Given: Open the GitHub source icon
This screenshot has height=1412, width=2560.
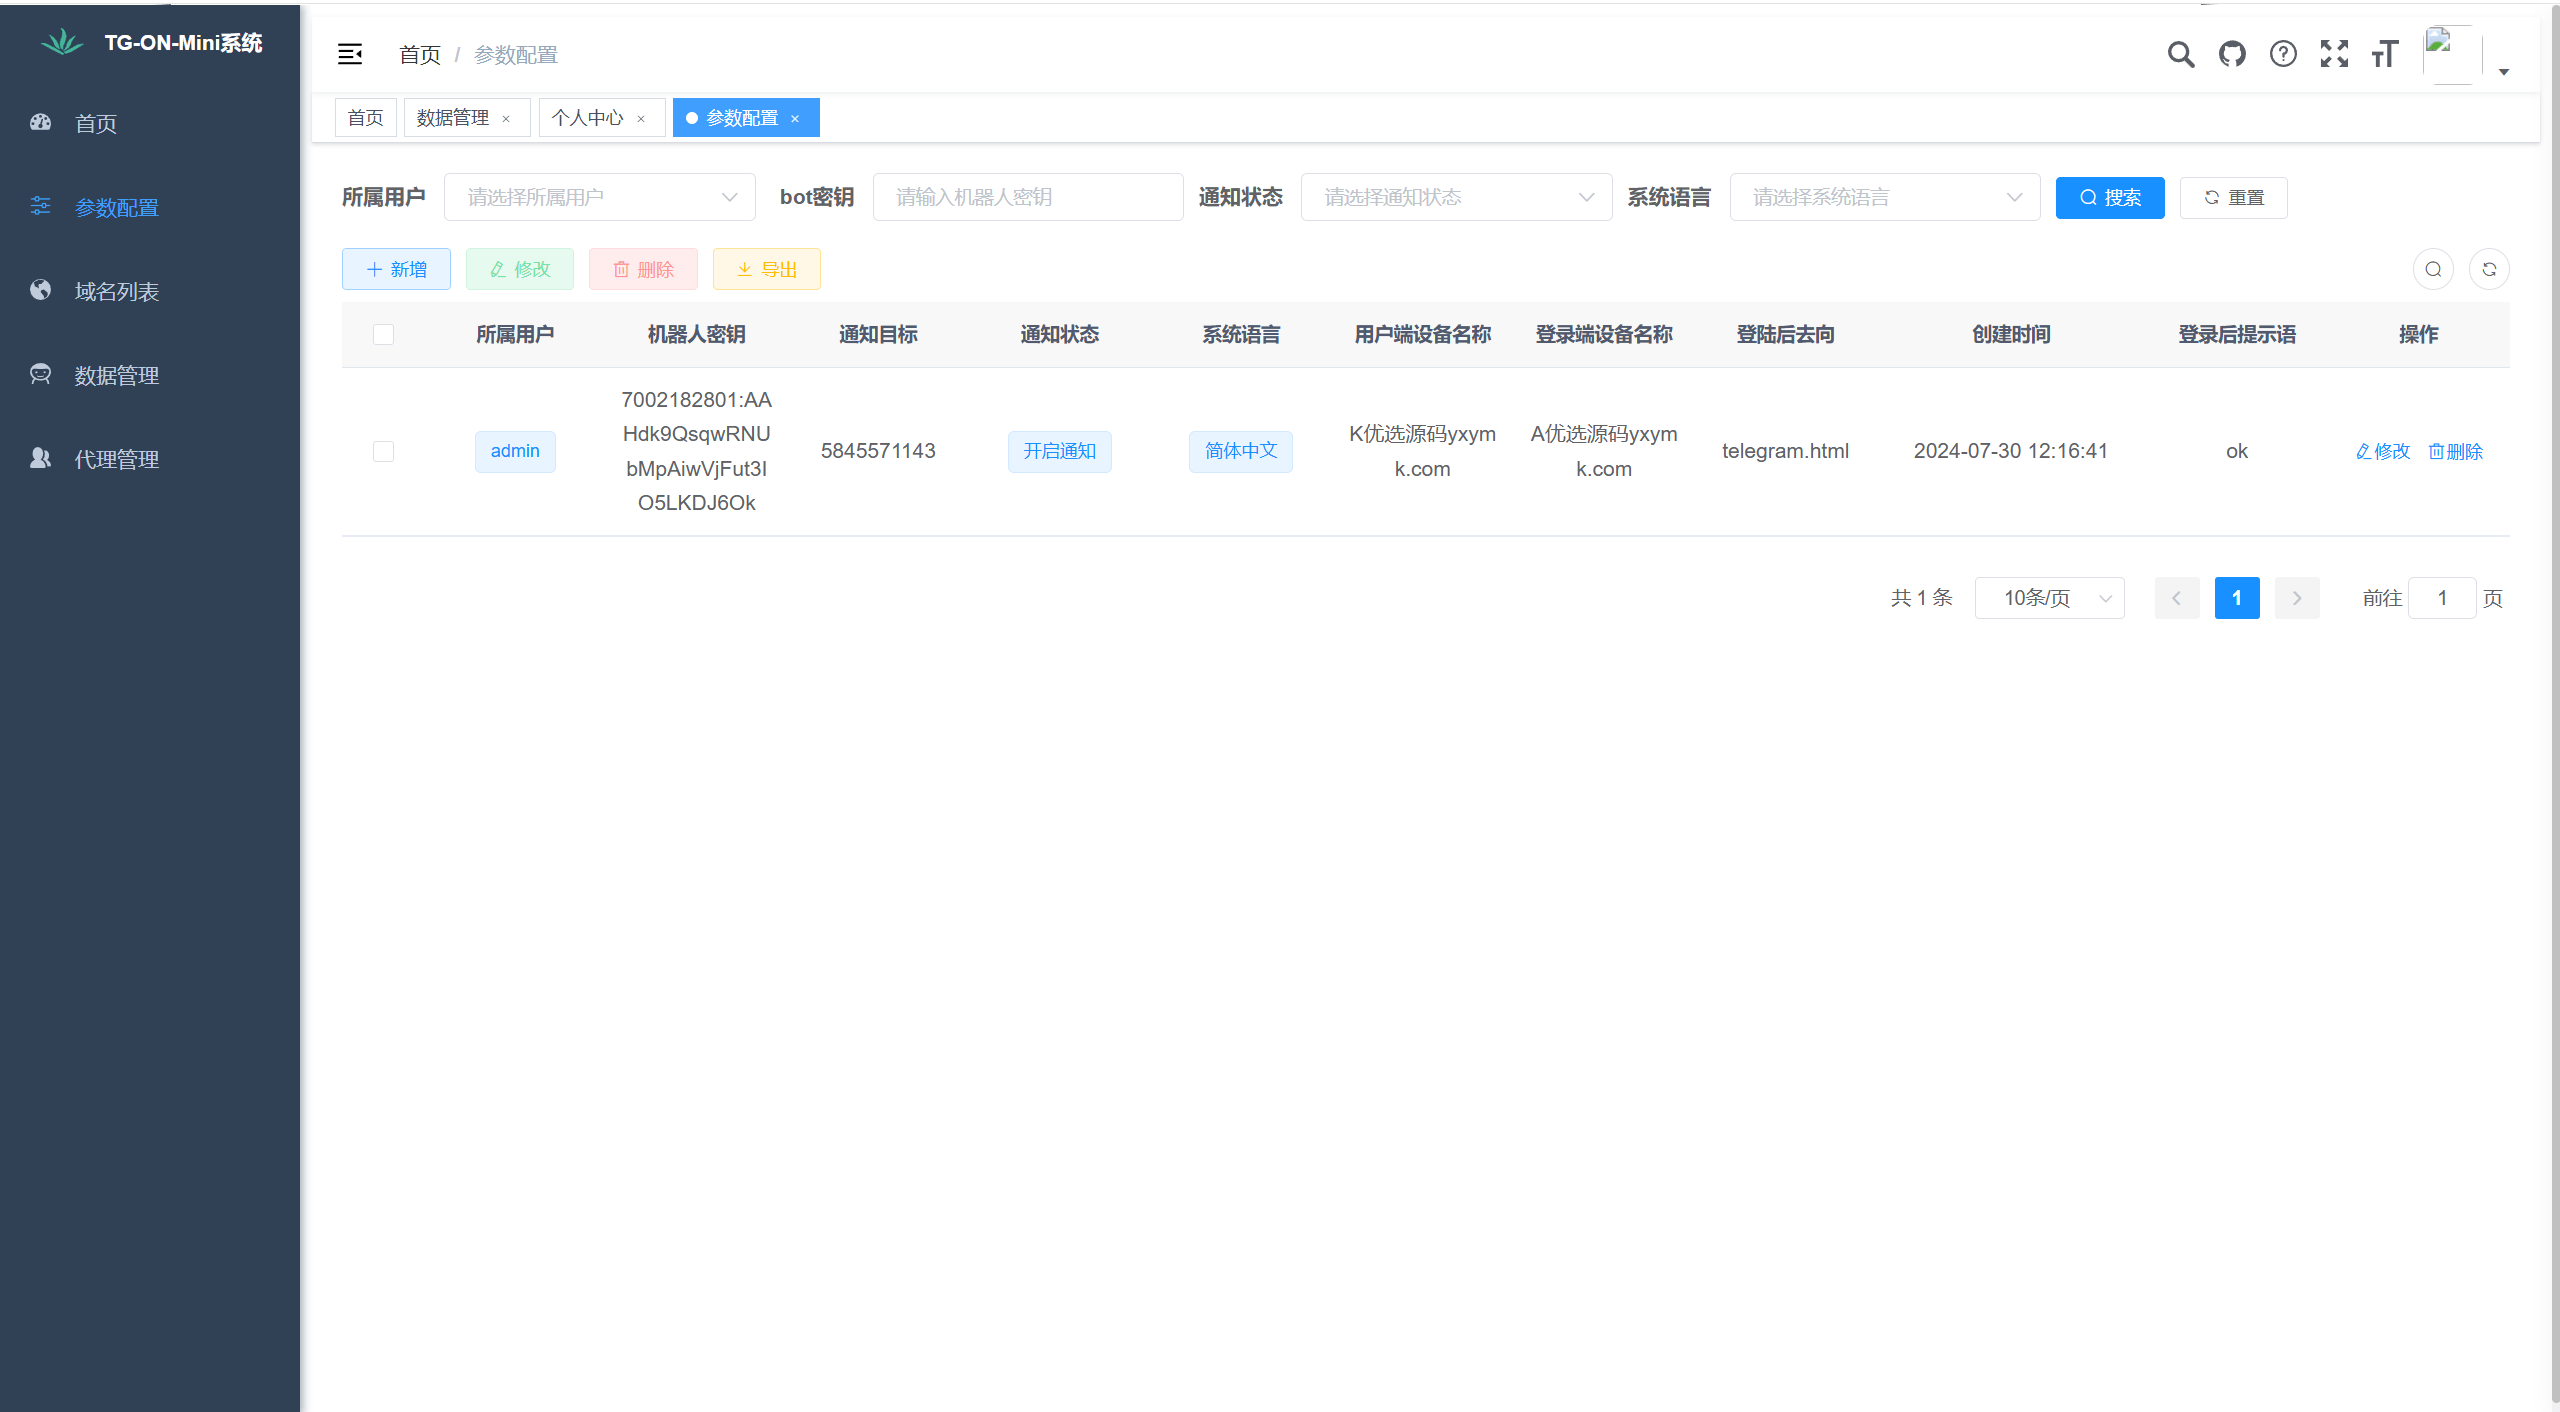Looking at the screenshot, I should point(2232,54).
